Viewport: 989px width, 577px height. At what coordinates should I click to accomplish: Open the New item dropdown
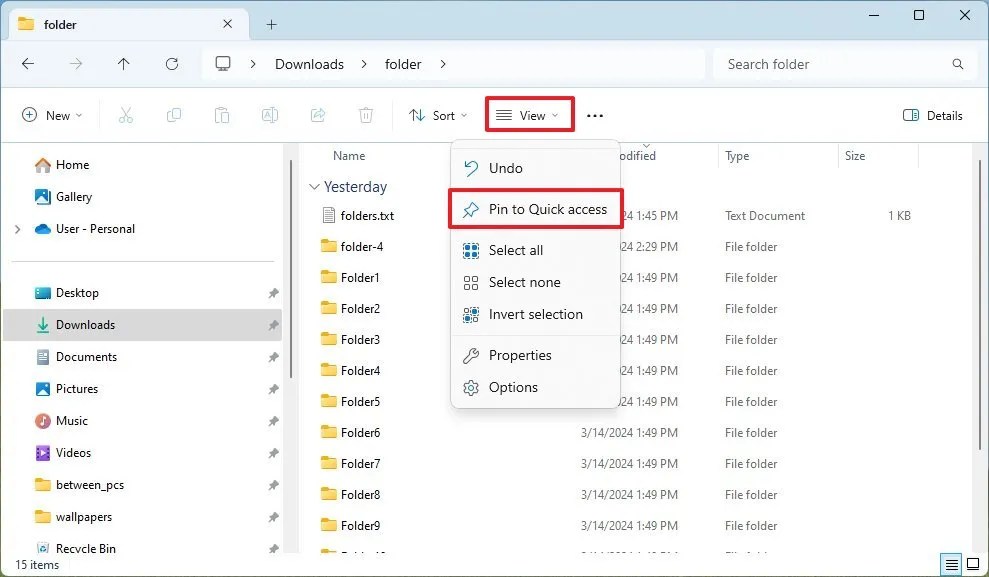[x=52, y=115]
